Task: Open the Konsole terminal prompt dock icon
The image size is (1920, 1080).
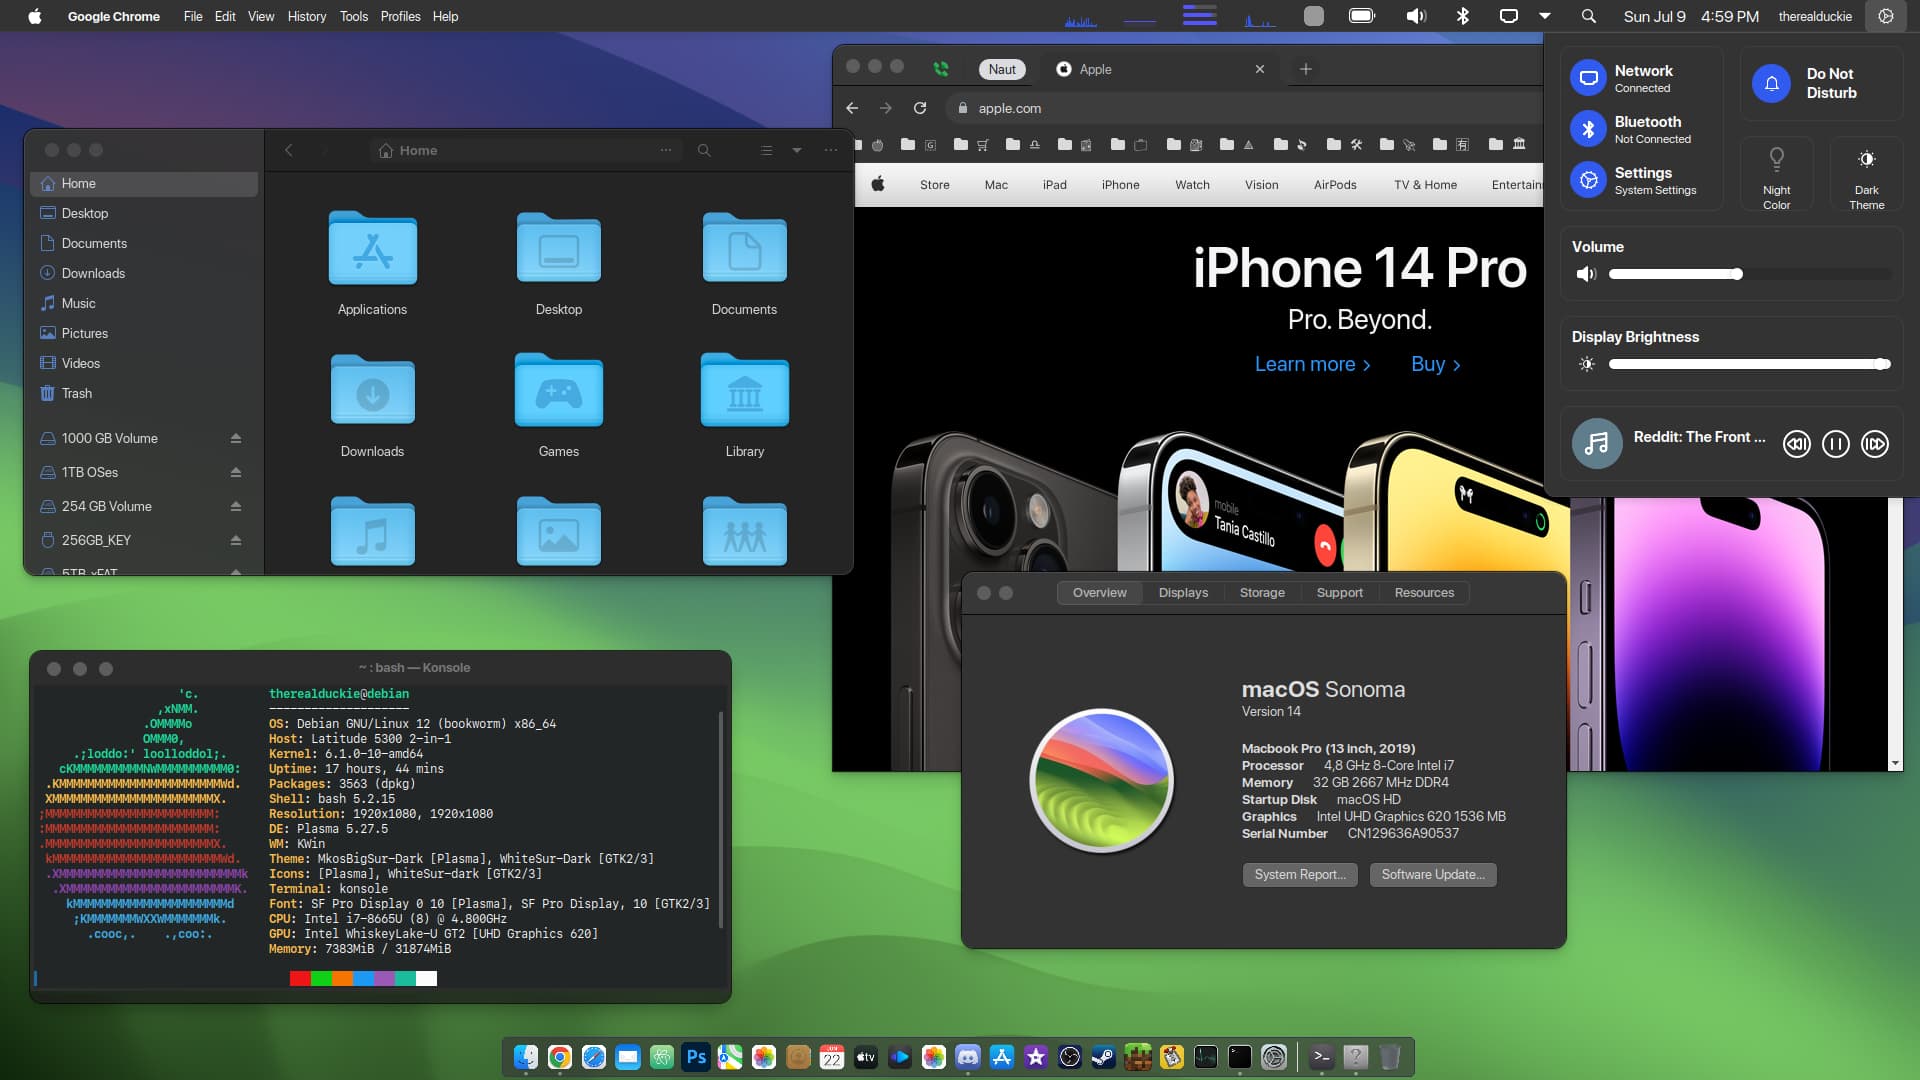Action: coord(1322,1057)
